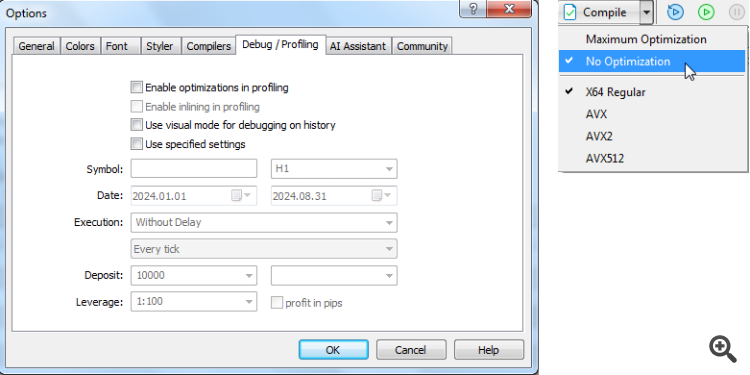Toggle Enable inlining in profiling checkbox
This screenshot has width=750, height=375.
point(136,106)
